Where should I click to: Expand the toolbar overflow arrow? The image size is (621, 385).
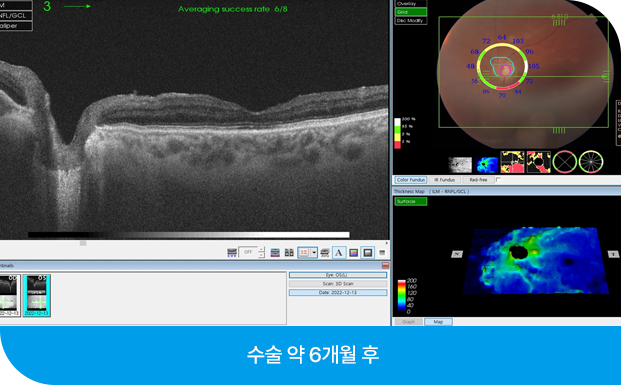pyautogui.click(x=387, y=243)
